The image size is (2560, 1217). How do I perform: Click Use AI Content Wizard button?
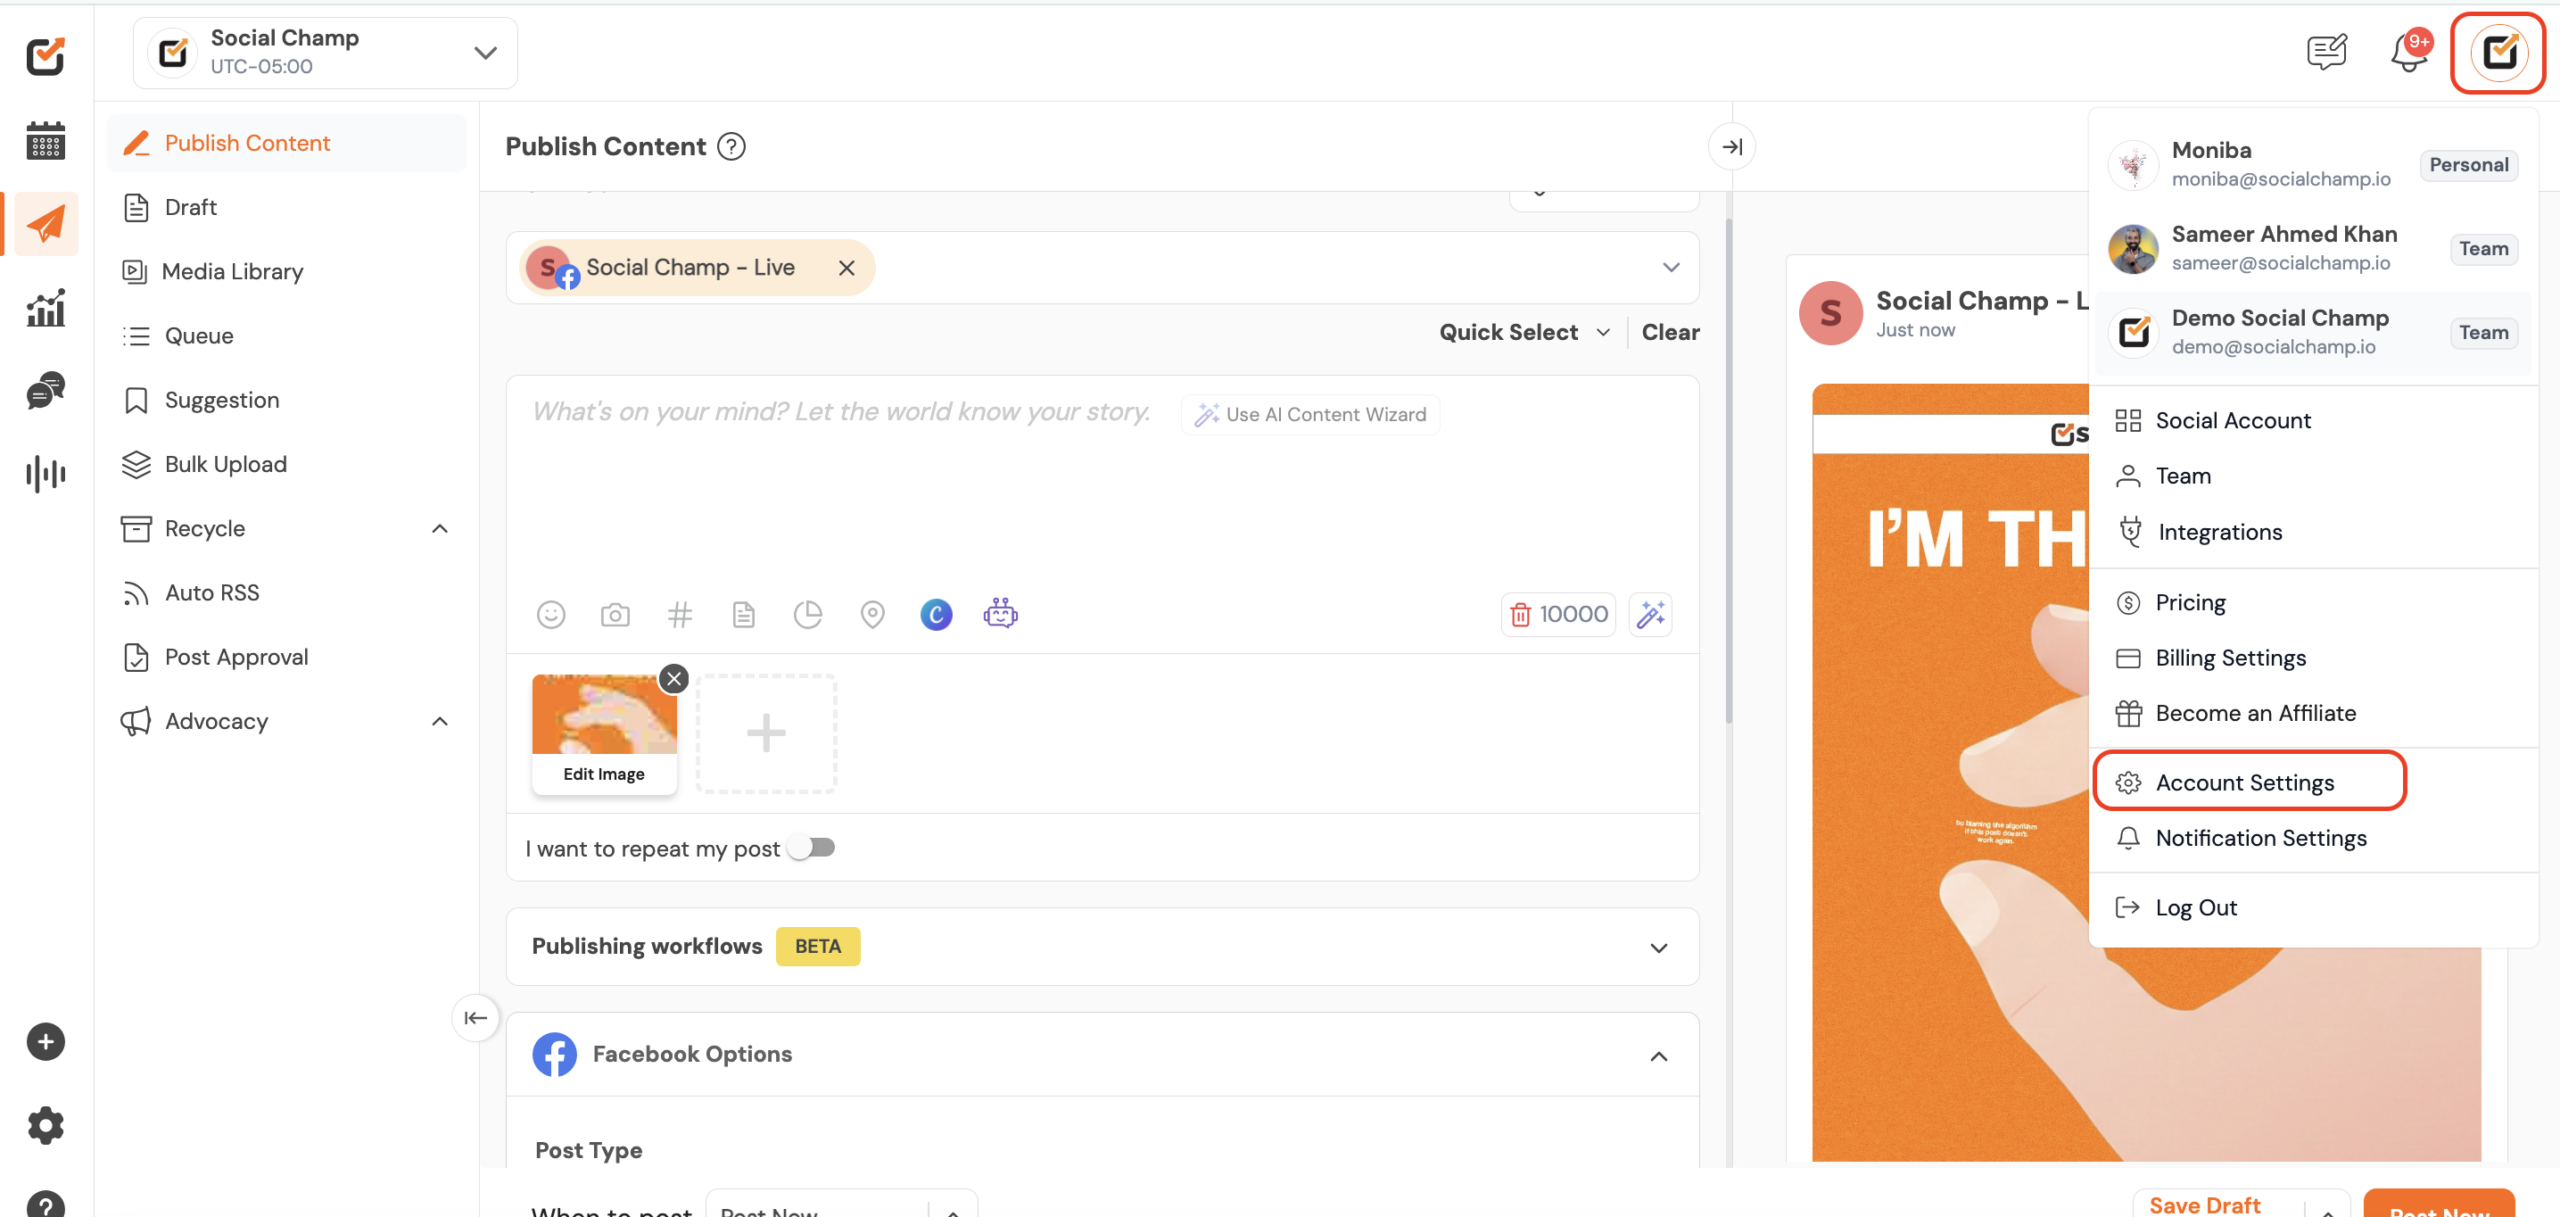point(1311,414)
